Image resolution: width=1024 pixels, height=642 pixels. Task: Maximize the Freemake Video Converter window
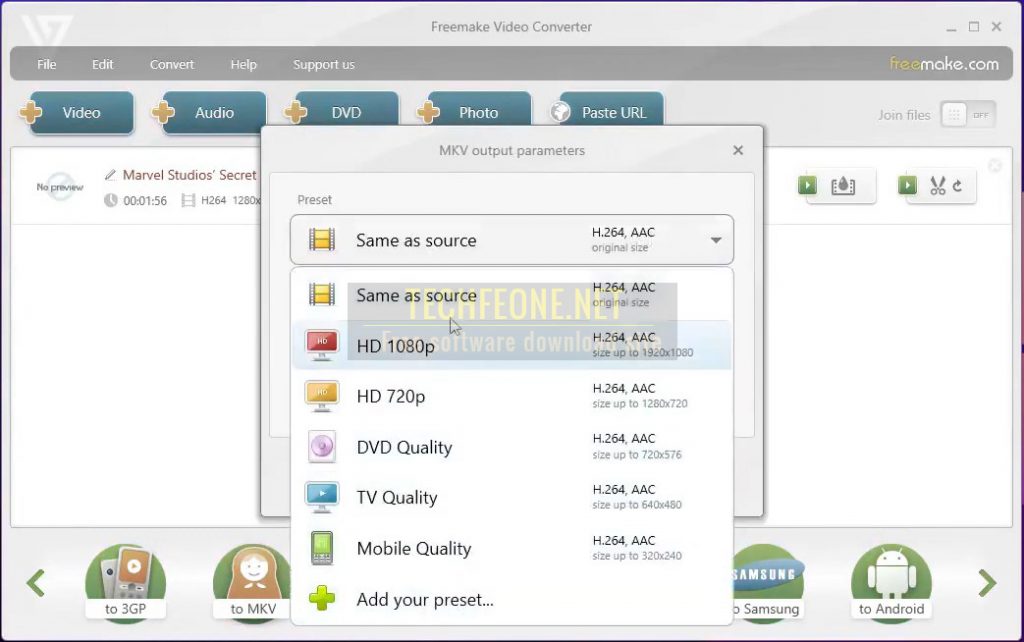coord(974,27)
